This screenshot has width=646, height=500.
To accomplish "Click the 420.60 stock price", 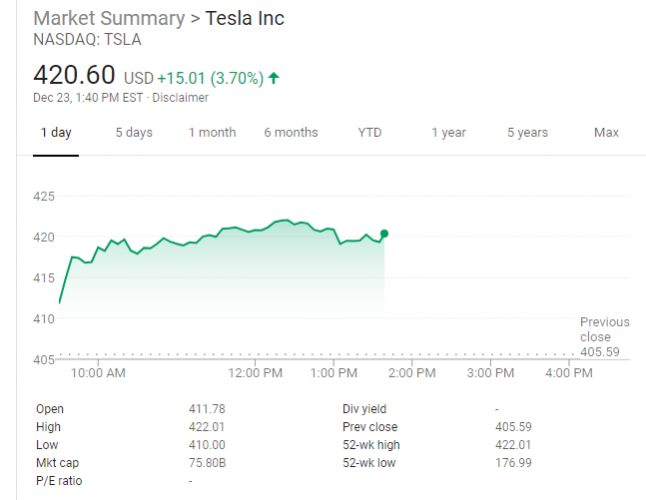I will (74, 75).
